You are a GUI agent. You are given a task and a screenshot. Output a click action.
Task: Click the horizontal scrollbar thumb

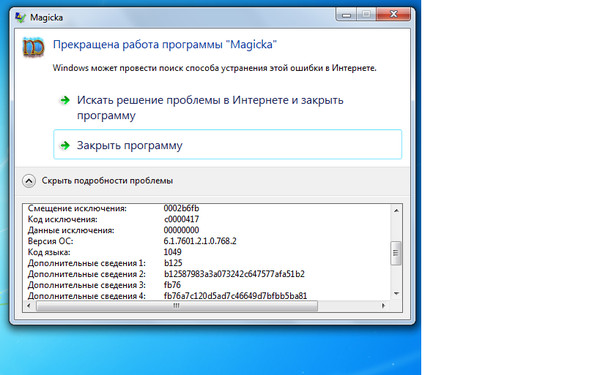[177, 305]
